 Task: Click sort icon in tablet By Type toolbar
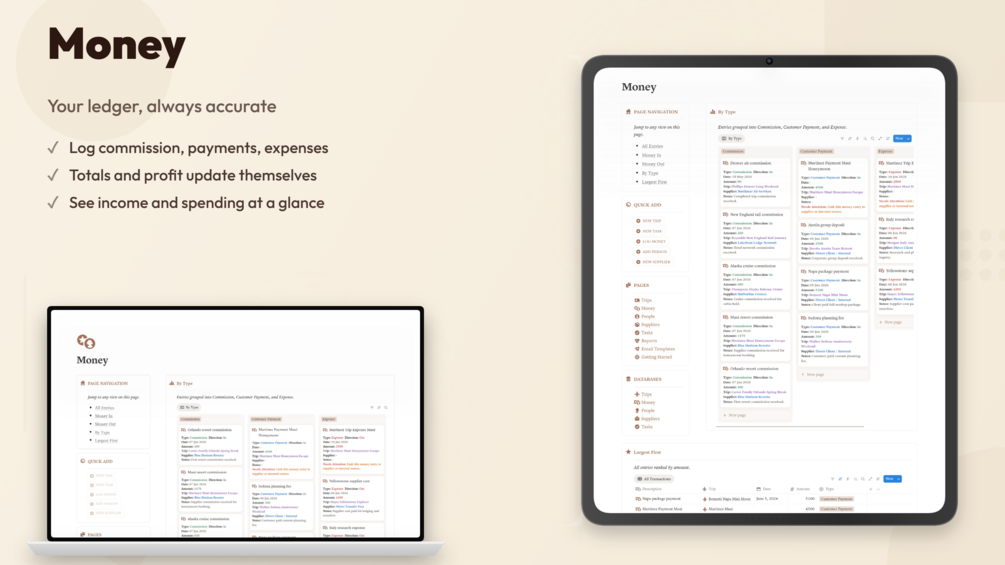click(850, 138)
